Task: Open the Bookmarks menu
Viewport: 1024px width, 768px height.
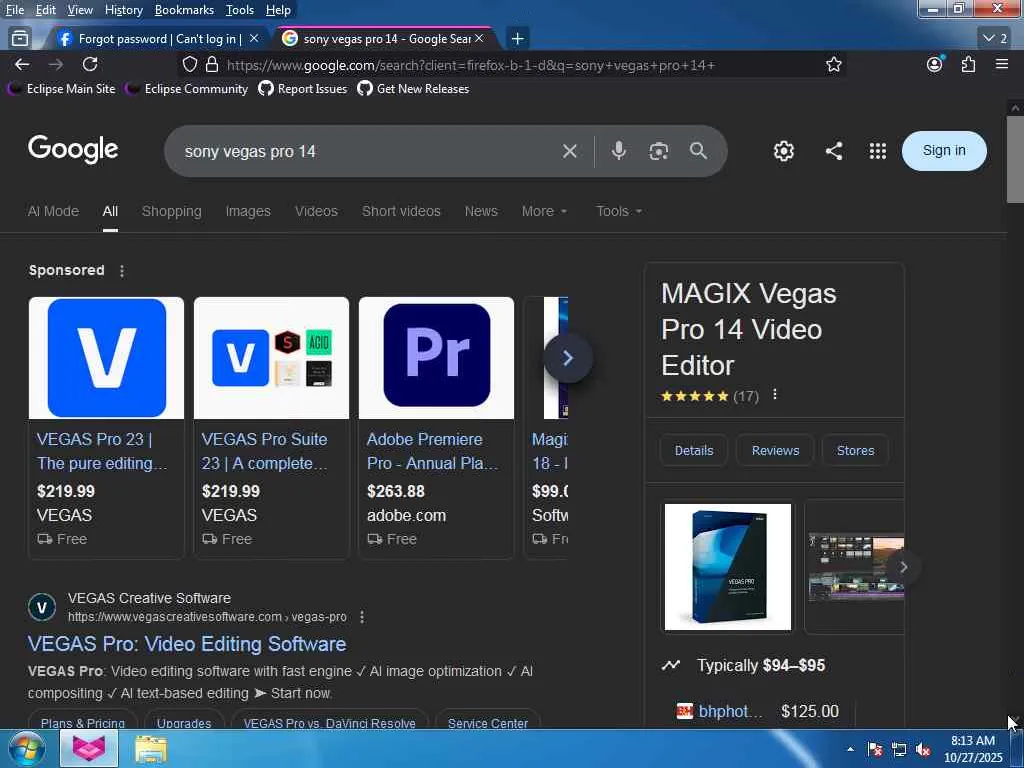Action: pos(184,10)
